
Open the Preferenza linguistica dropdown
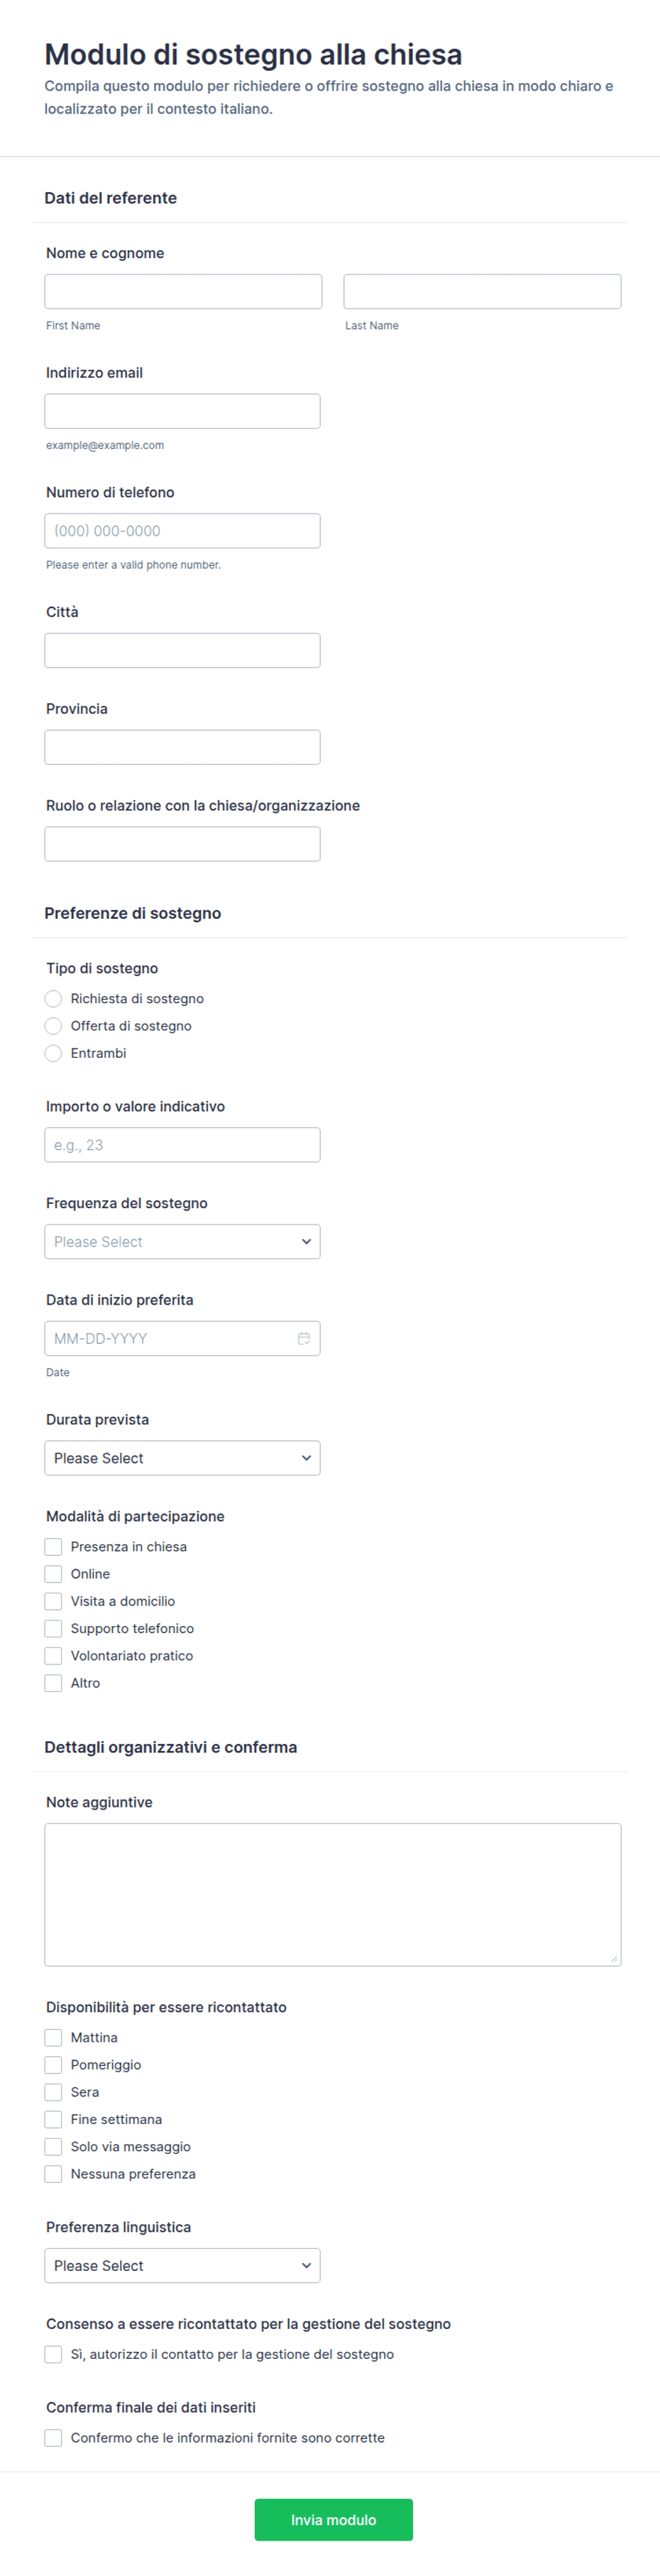pyautogui.click(x=182, y=2265)
